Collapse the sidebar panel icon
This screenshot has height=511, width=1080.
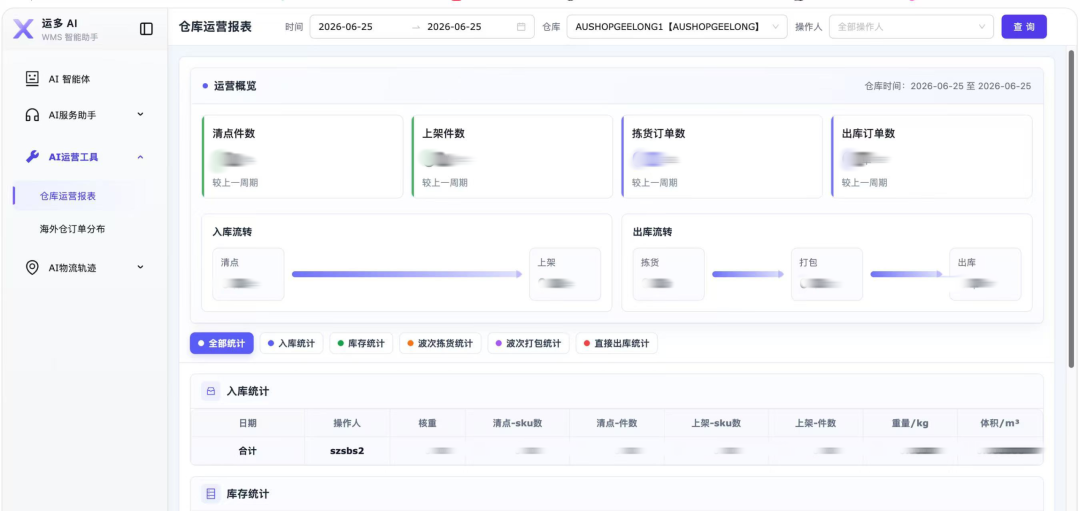pyautogui.click(x=146, y=28)
